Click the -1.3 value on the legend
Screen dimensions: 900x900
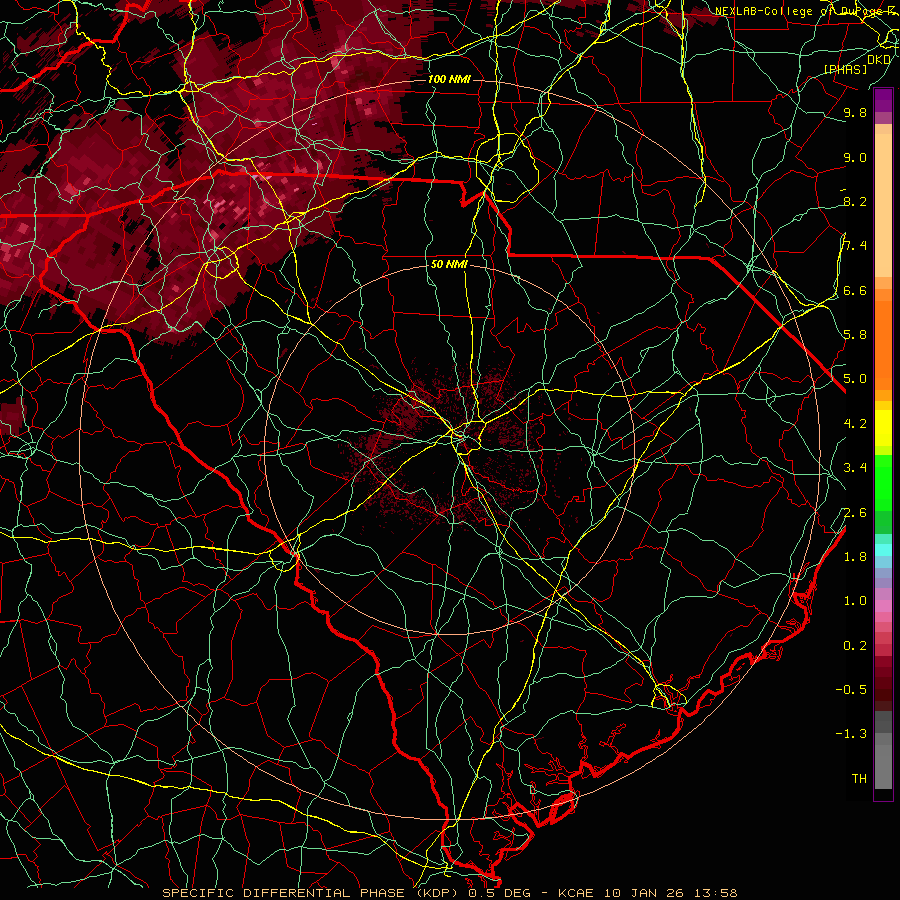click(851, 734)
